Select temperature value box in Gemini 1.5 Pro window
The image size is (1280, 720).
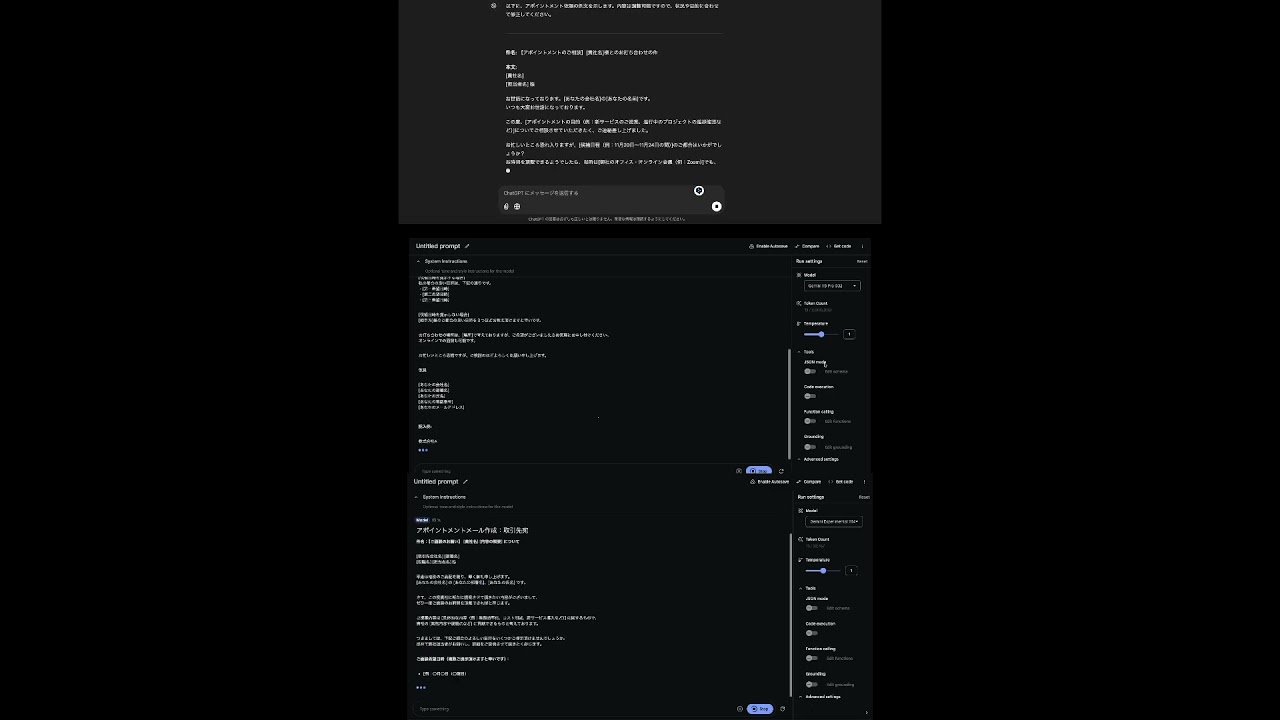849,334
